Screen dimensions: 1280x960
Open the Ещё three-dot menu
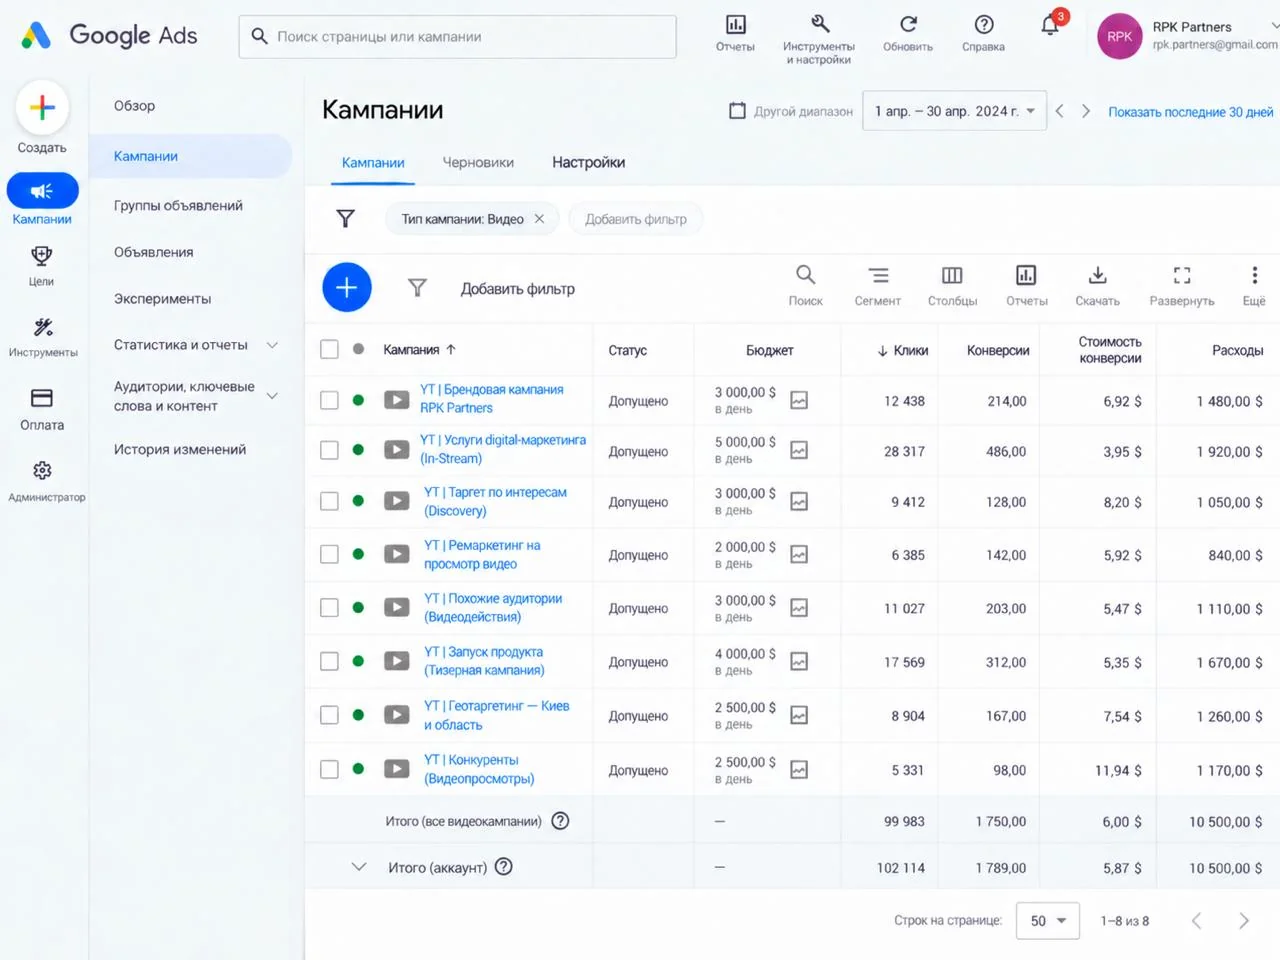click(1254, 275)
